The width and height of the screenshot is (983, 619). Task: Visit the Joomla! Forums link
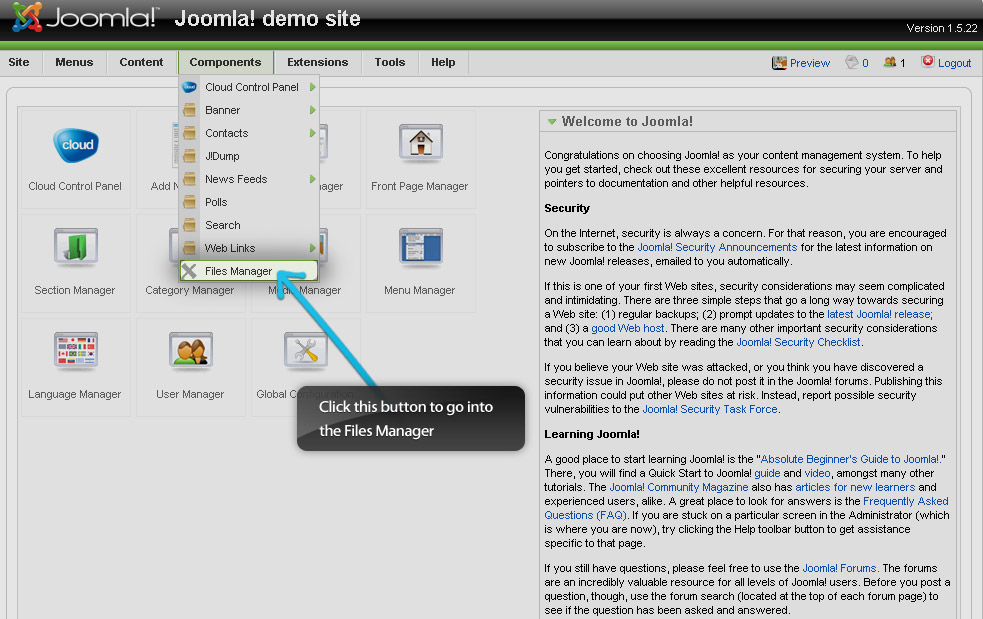(839, 568)
